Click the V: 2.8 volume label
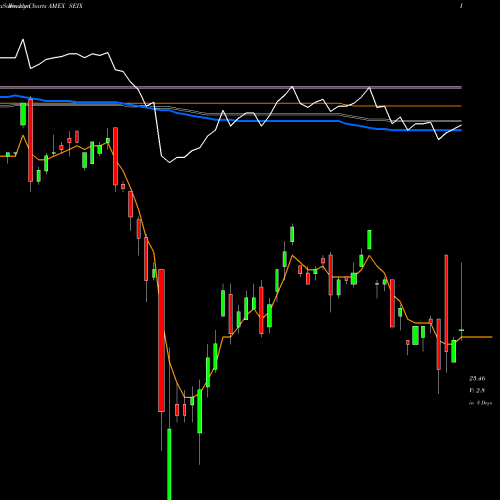Image resolution: width=500 pixels, height=500 pixels. pos(477,390)
